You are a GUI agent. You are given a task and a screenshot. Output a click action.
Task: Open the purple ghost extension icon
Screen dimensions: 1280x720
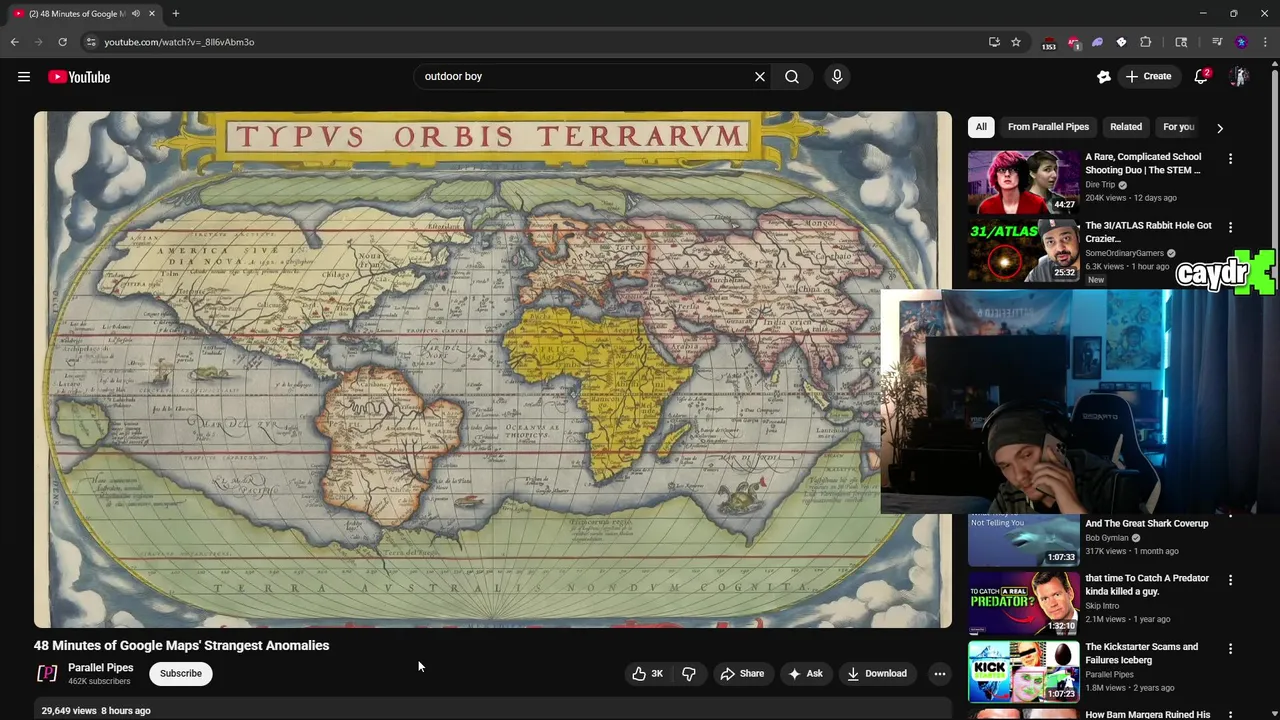1097,42
